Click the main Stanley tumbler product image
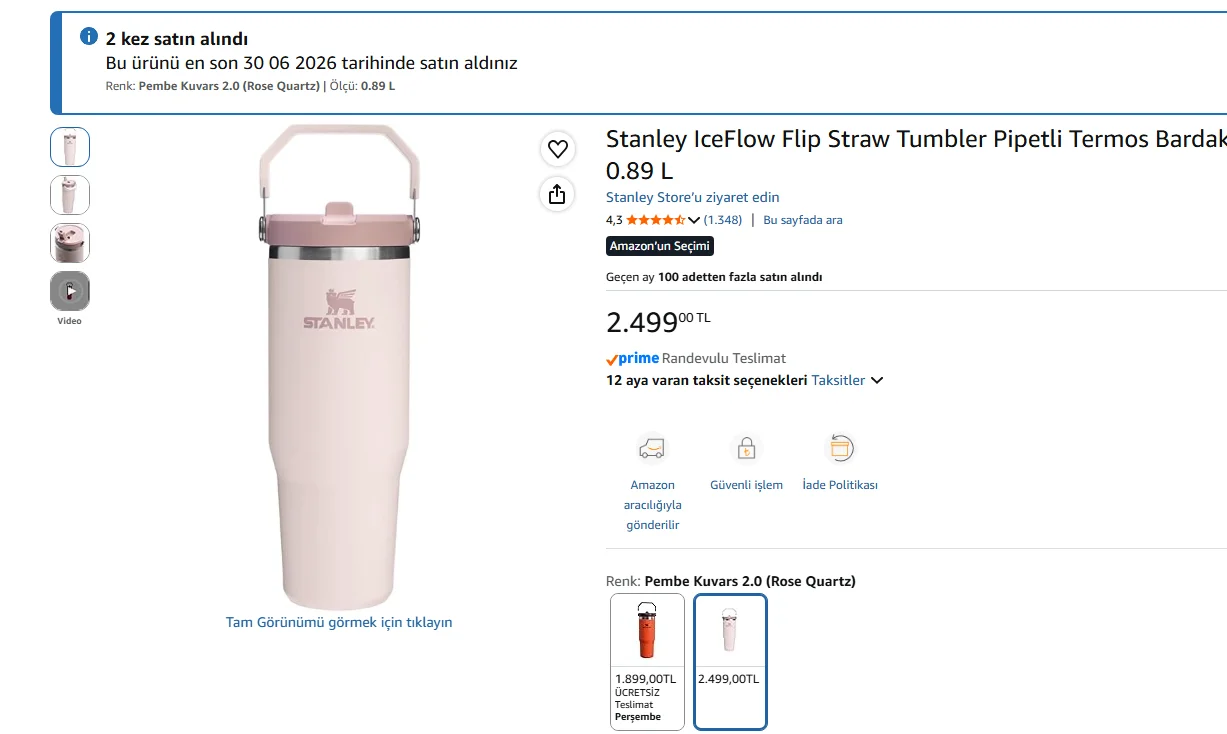 click(339, 366)
